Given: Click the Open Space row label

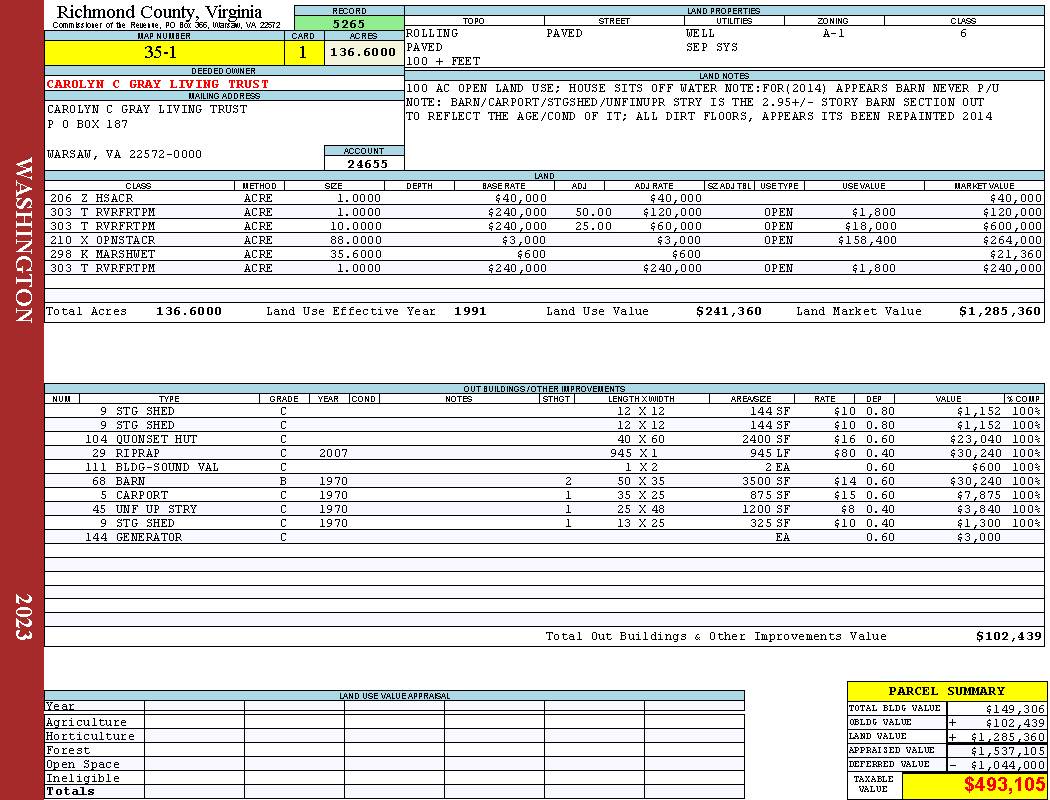Looking at the screenshot, I should coord(82,765).
